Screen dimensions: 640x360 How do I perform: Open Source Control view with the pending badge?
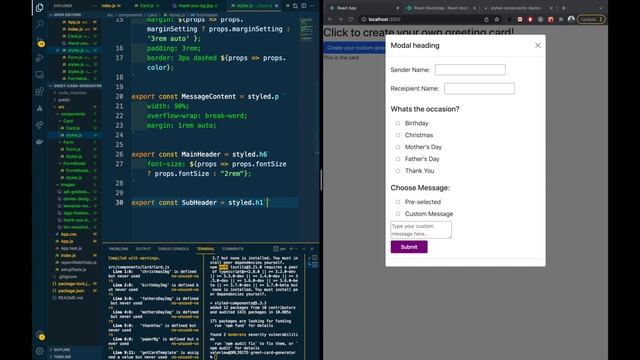coord(40,41)
